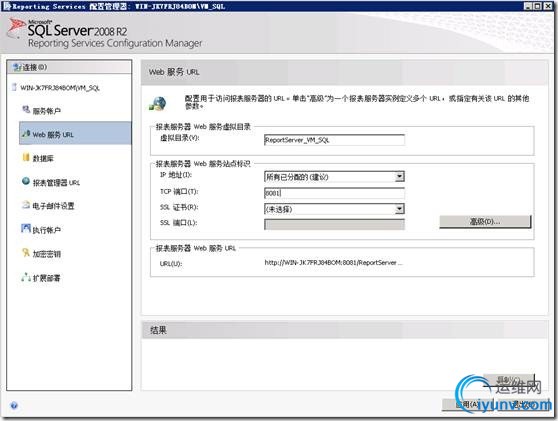Open 电子邮件设置 page
The image size is (558, 421).
point(53,206)
